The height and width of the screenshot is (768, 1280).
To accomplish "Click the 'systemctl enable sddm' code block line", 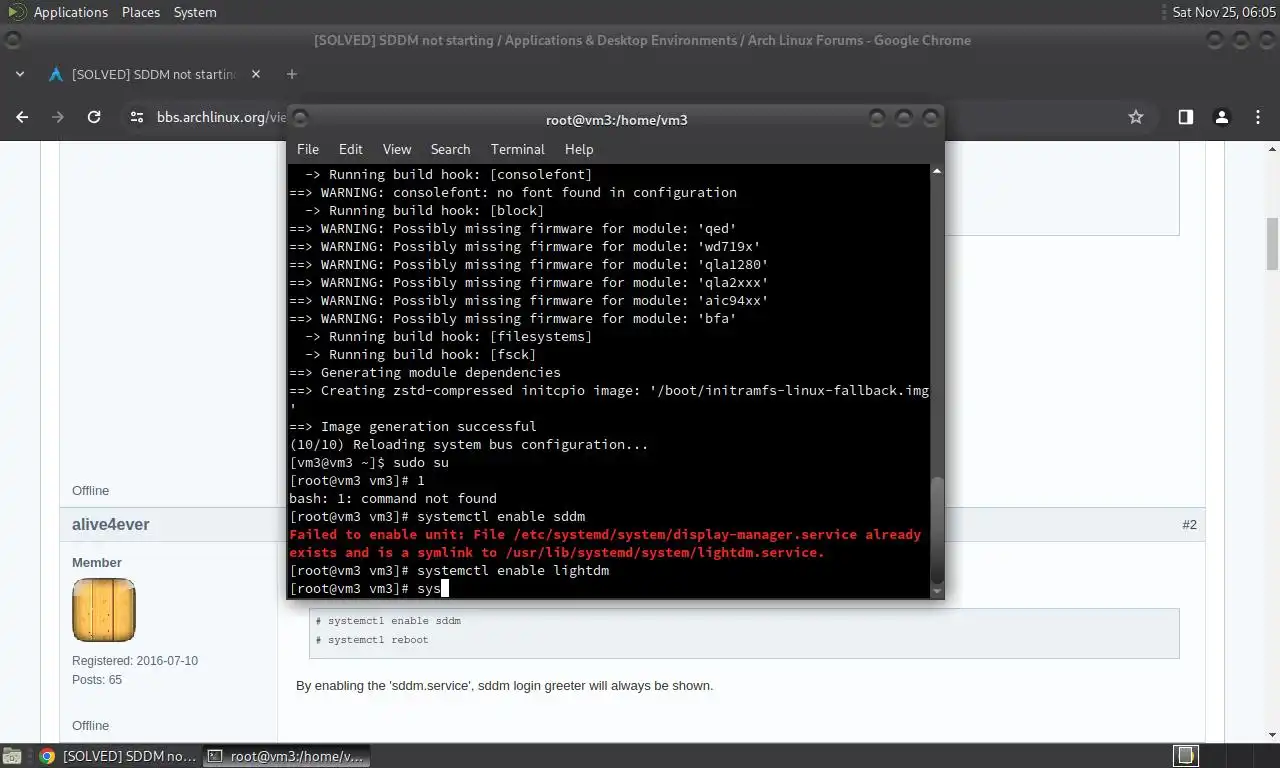I will point(388,621).
